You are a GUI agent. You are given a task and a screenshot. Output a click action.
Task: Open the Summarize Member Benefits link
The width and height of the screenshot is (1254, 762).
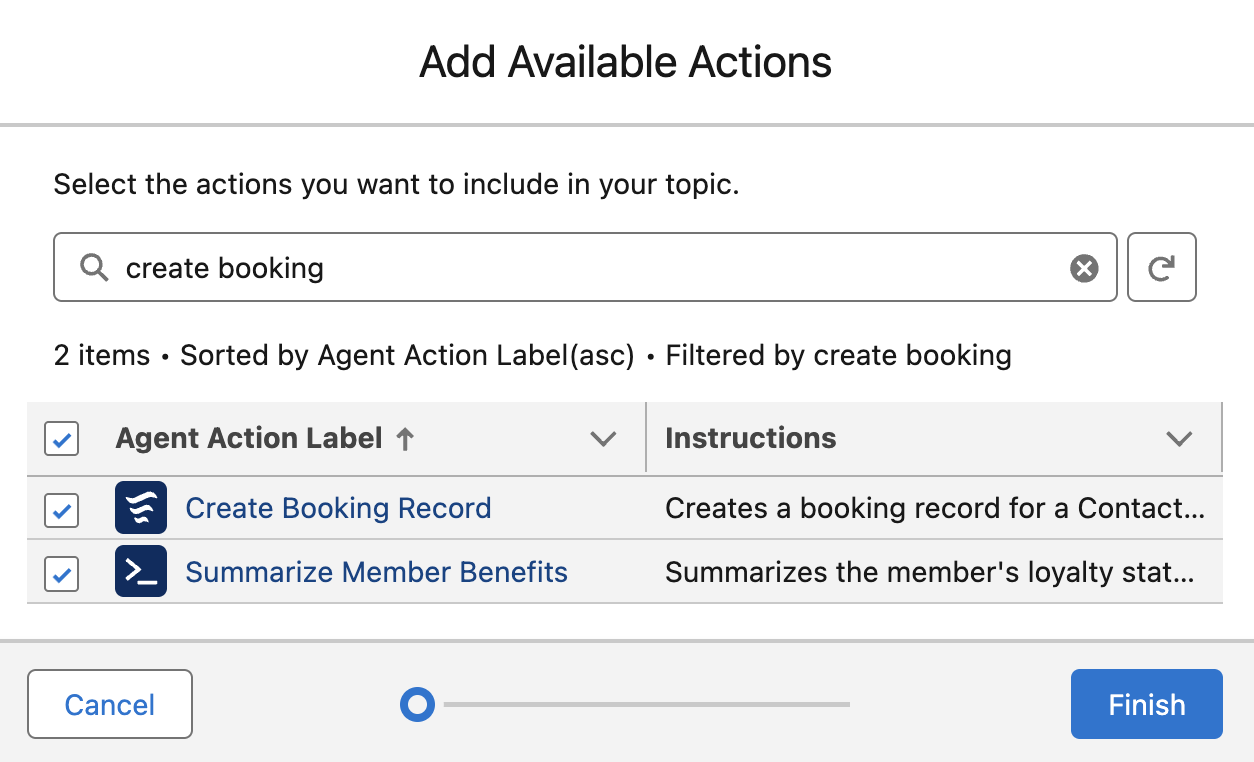pyautogui.click(x=376, y=572)
